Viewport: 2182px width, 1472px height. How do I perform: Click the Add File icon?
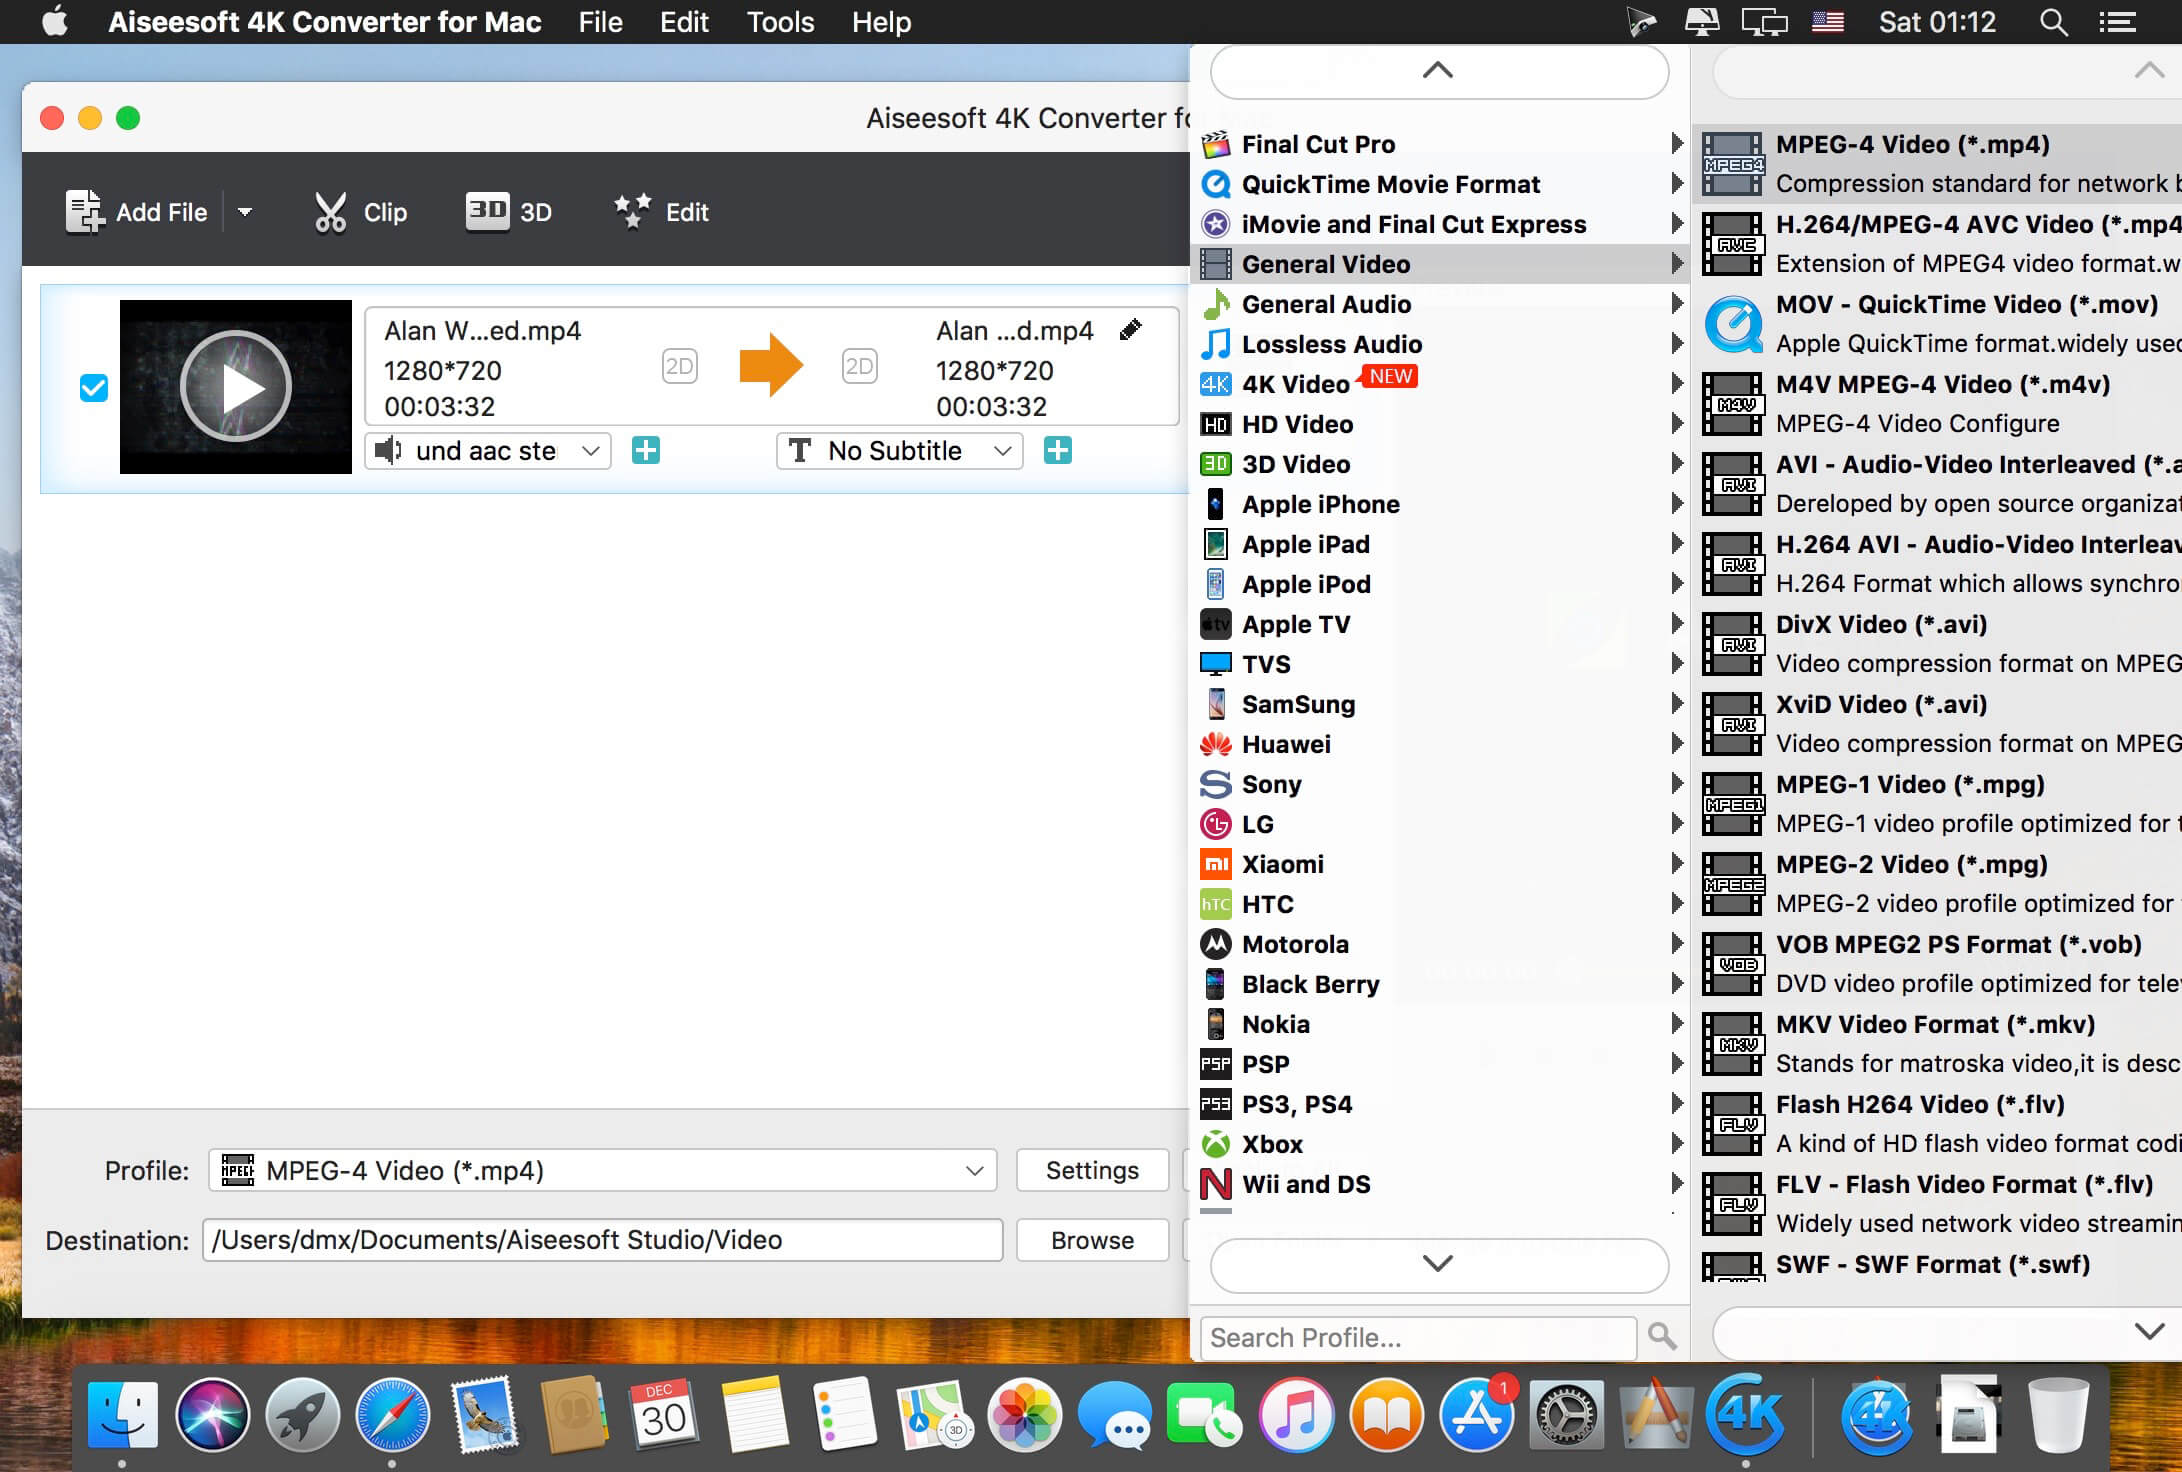pyautogui.click(x=85, y=212)
